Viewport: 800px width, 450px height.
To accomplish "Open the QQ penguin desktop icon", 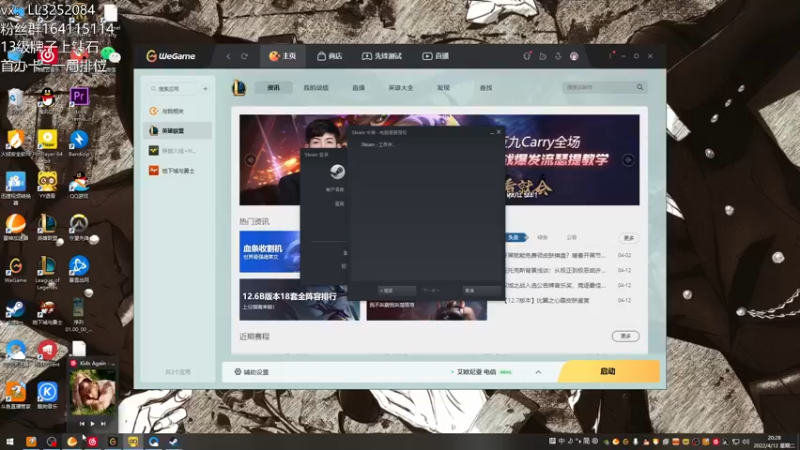I will (47, 99).
